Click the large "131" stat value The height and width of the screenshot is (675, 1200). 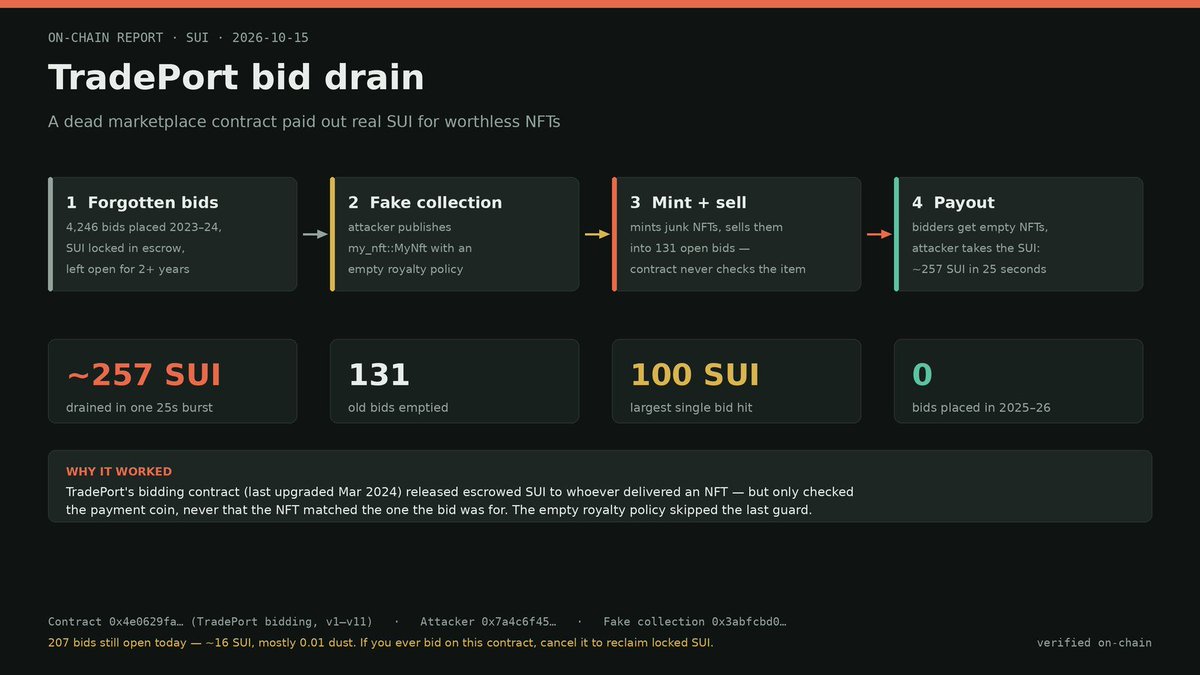point(379,375)
